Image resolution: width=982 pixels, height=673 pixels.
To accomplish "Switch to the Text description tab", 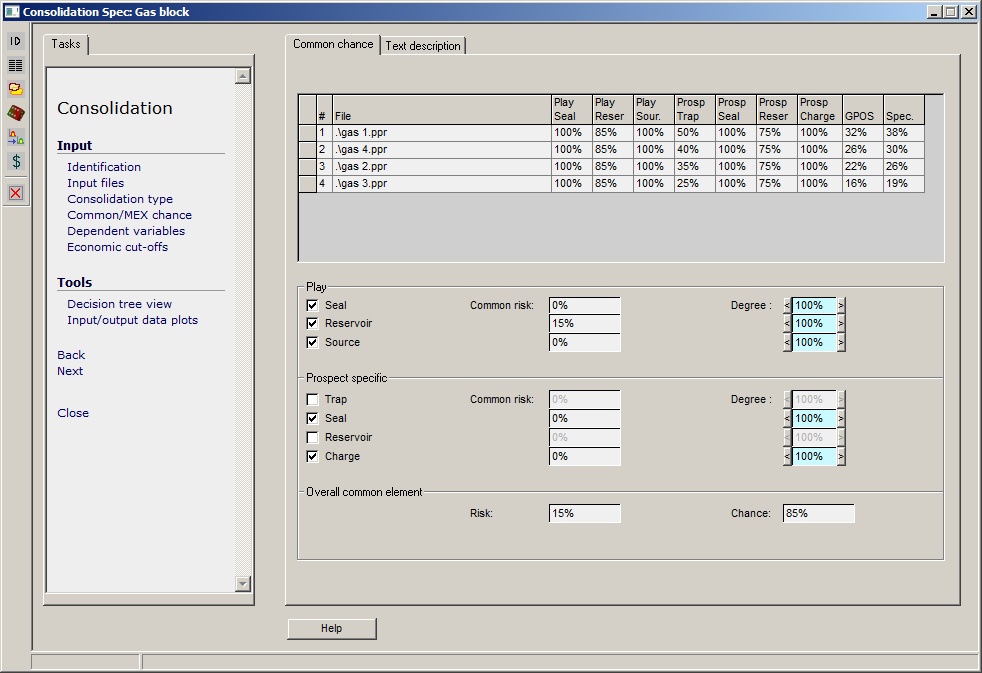I will click(x=423, y=46).
